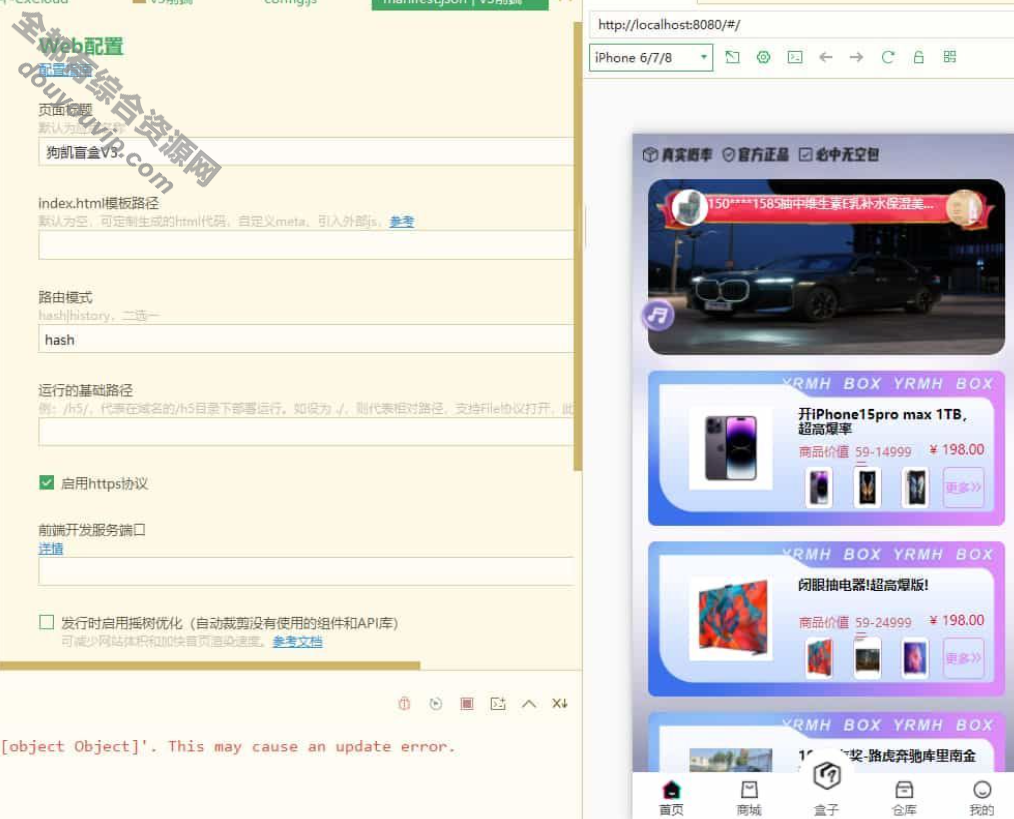Stop the running task with red square
The width and height of the screenshot is (1014, 819).
[x=467, y=704]
